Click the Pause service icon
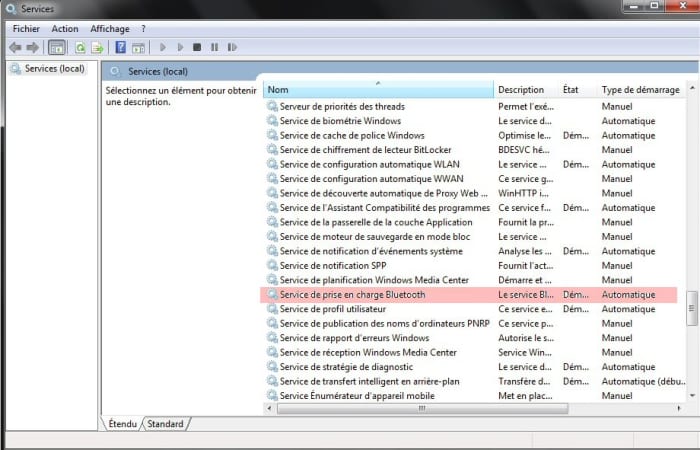Screen dimensions: 700x450 click(x=215, y=47)
